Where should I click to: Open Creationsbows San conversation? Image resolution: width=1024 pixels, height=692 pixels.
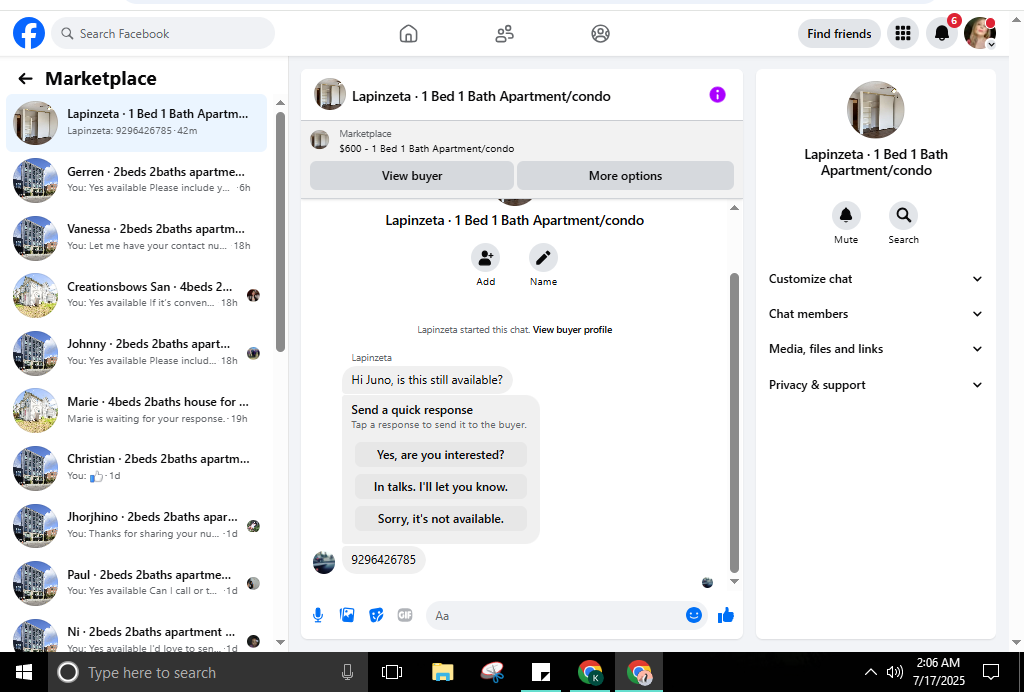coord(136,295)
